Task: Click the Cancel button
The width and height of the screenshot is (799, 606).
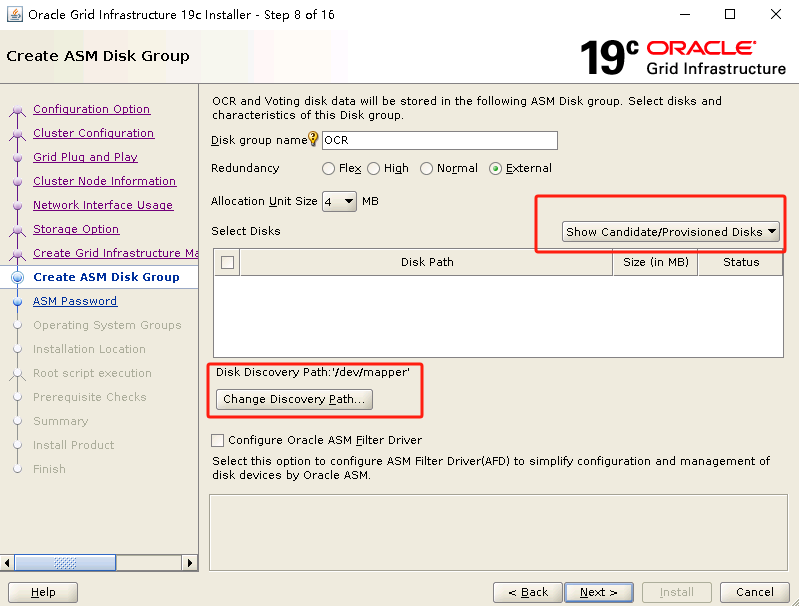Action: [755, 592]
